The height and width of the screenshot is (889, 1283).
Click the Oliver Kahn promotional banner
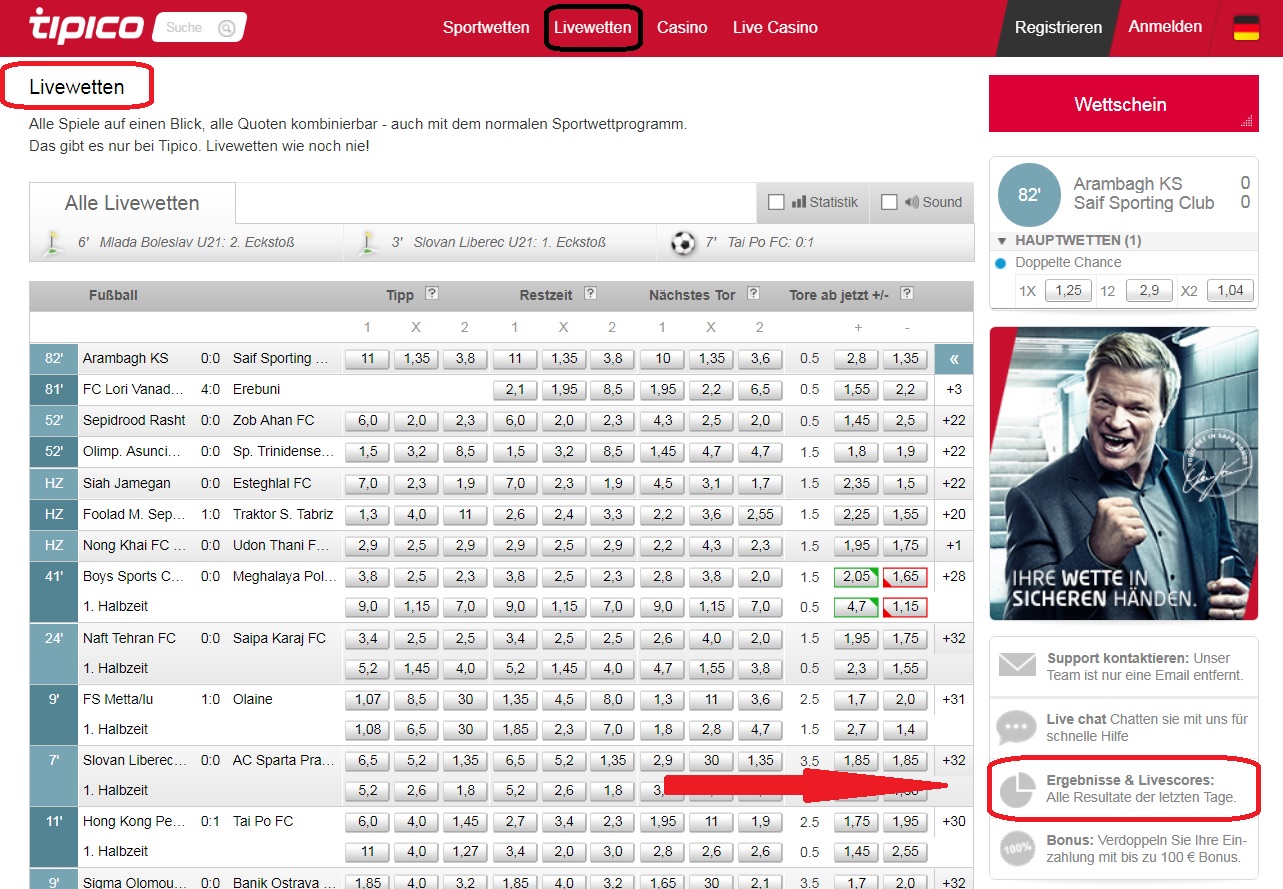click(x=1124, y=473)
